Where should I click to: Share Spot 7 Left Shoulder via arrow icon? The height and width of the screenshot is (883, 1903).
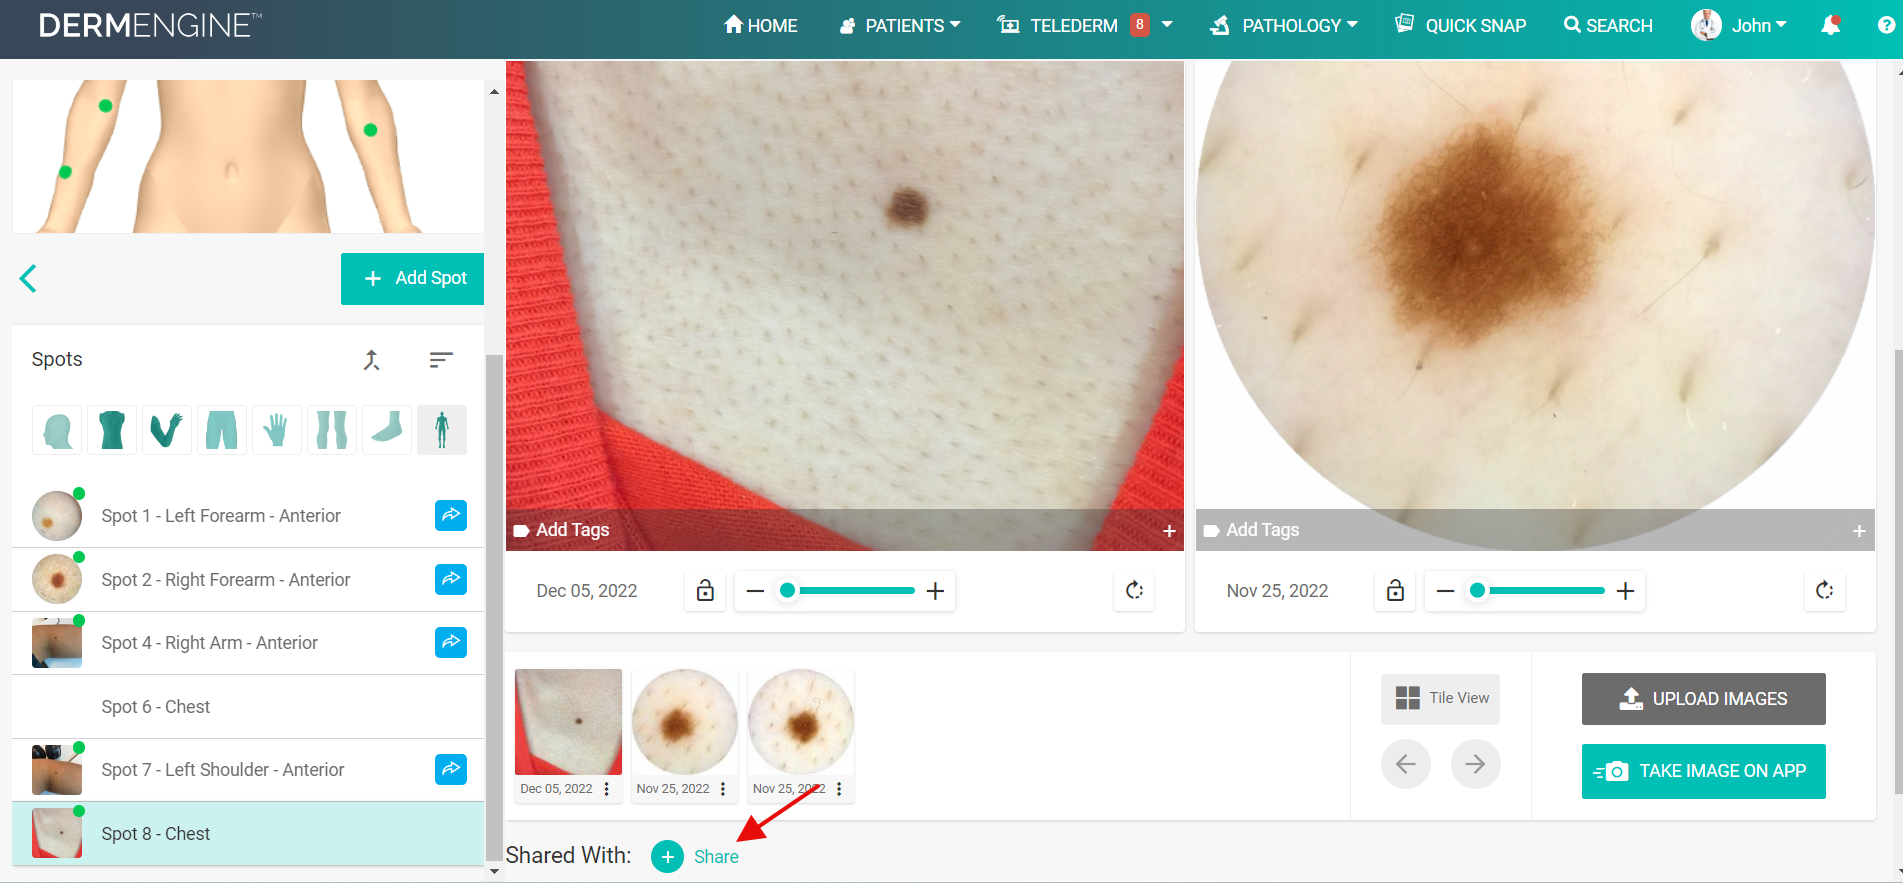point(451,769)
